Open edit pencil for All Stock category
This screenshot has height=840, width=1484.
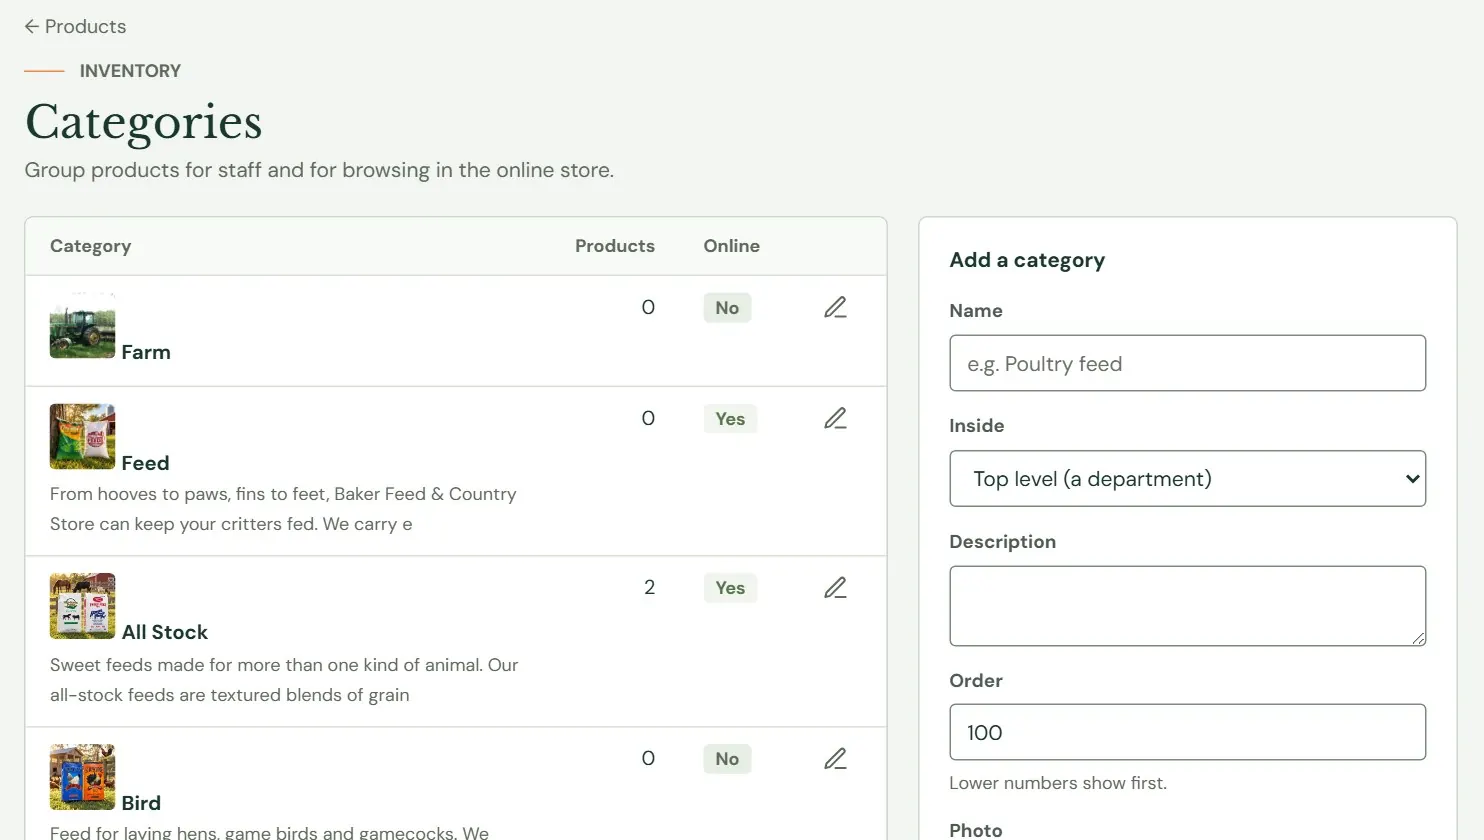835,588
